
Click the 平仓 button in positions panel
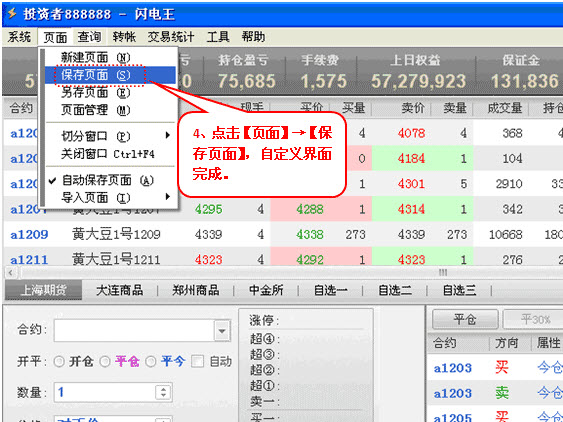click(465, 319)
